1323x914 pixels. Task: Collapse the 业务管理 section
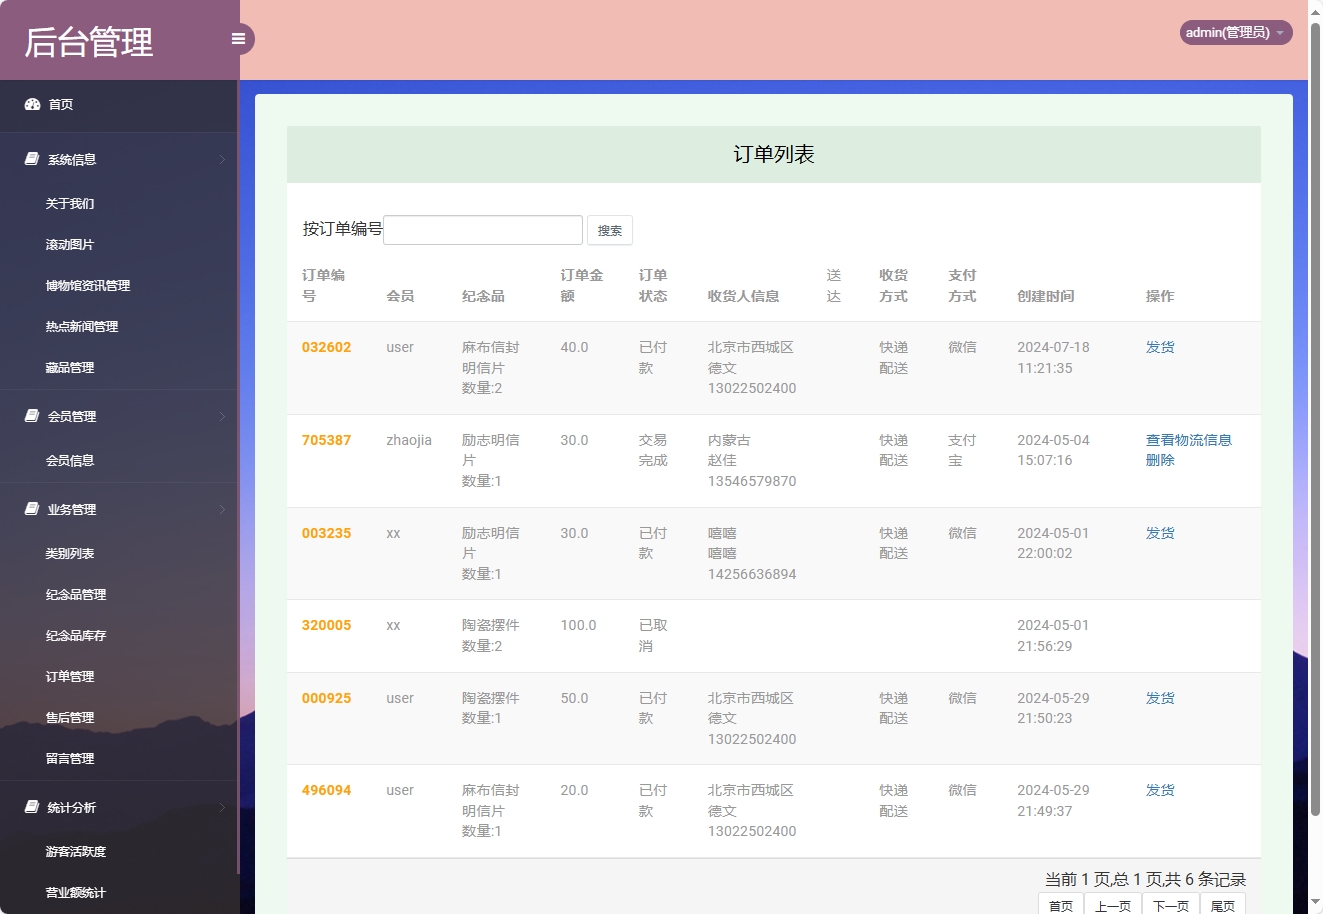tap(222, 509)
